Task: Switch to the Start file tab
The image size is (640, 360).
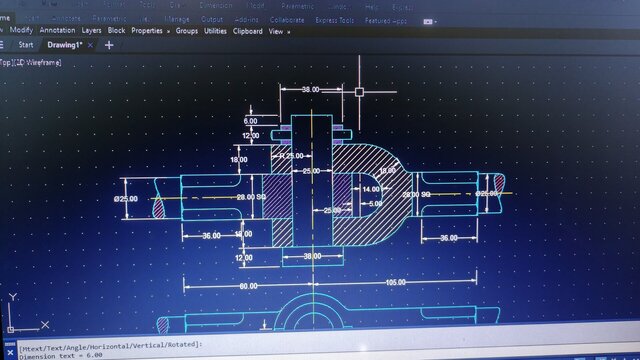Action: [x=26, y=45]
